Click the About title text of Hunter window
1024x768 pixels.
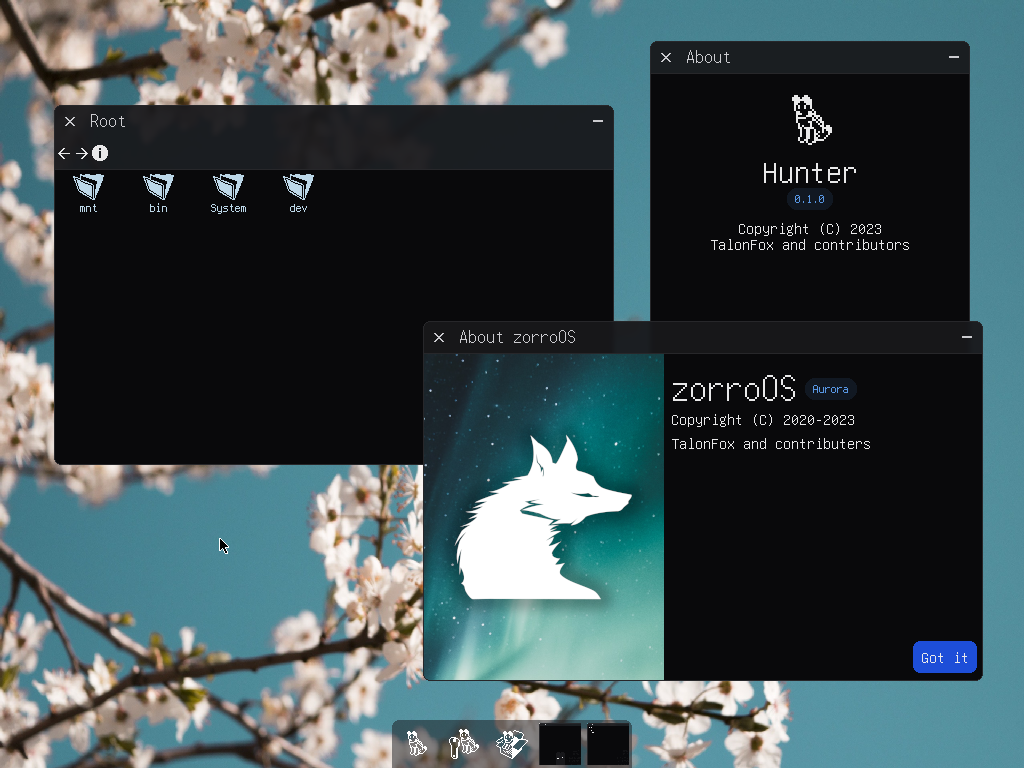tap(708, 57)
